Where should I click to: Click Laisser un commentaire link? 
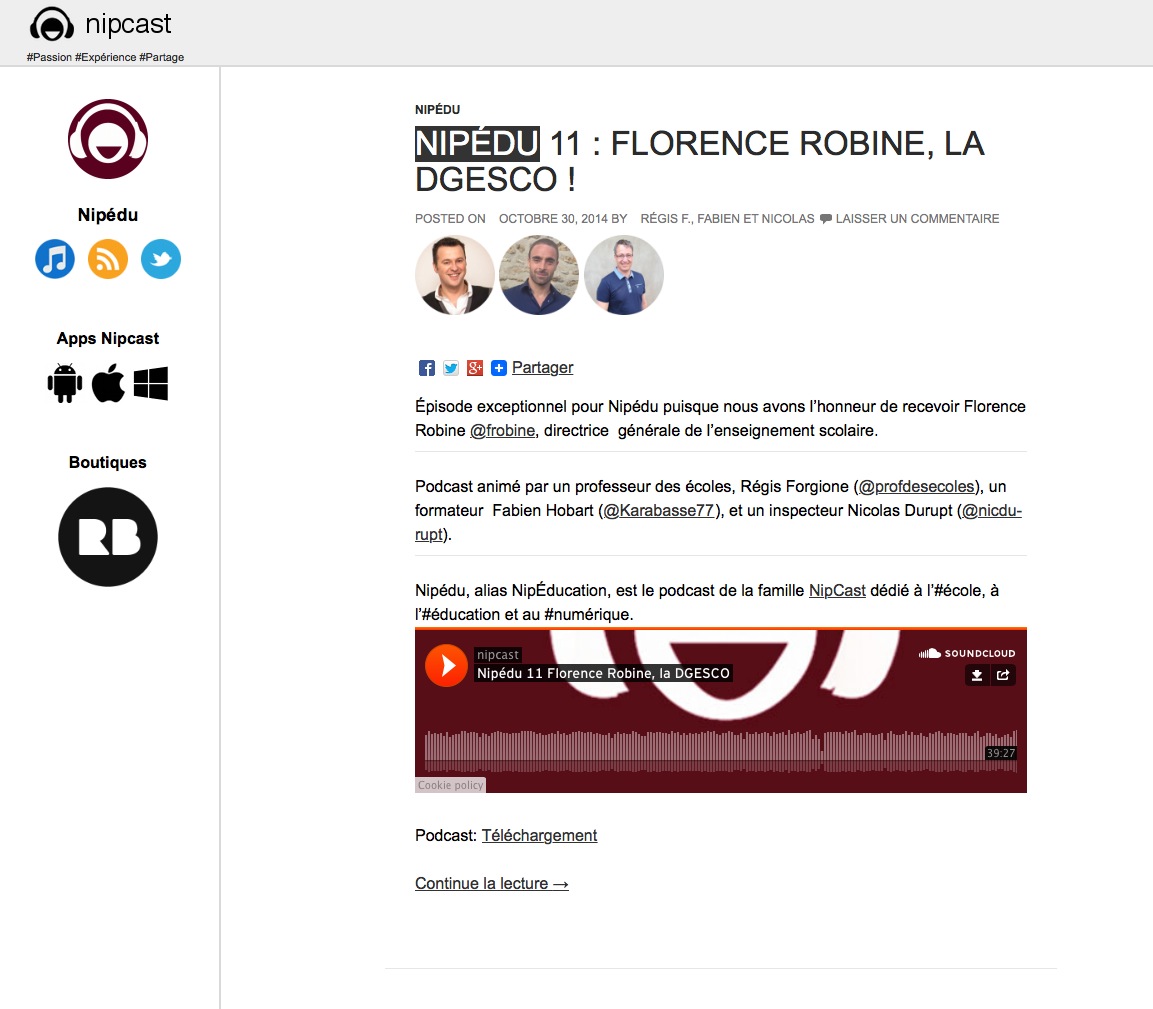click(916, 219)
